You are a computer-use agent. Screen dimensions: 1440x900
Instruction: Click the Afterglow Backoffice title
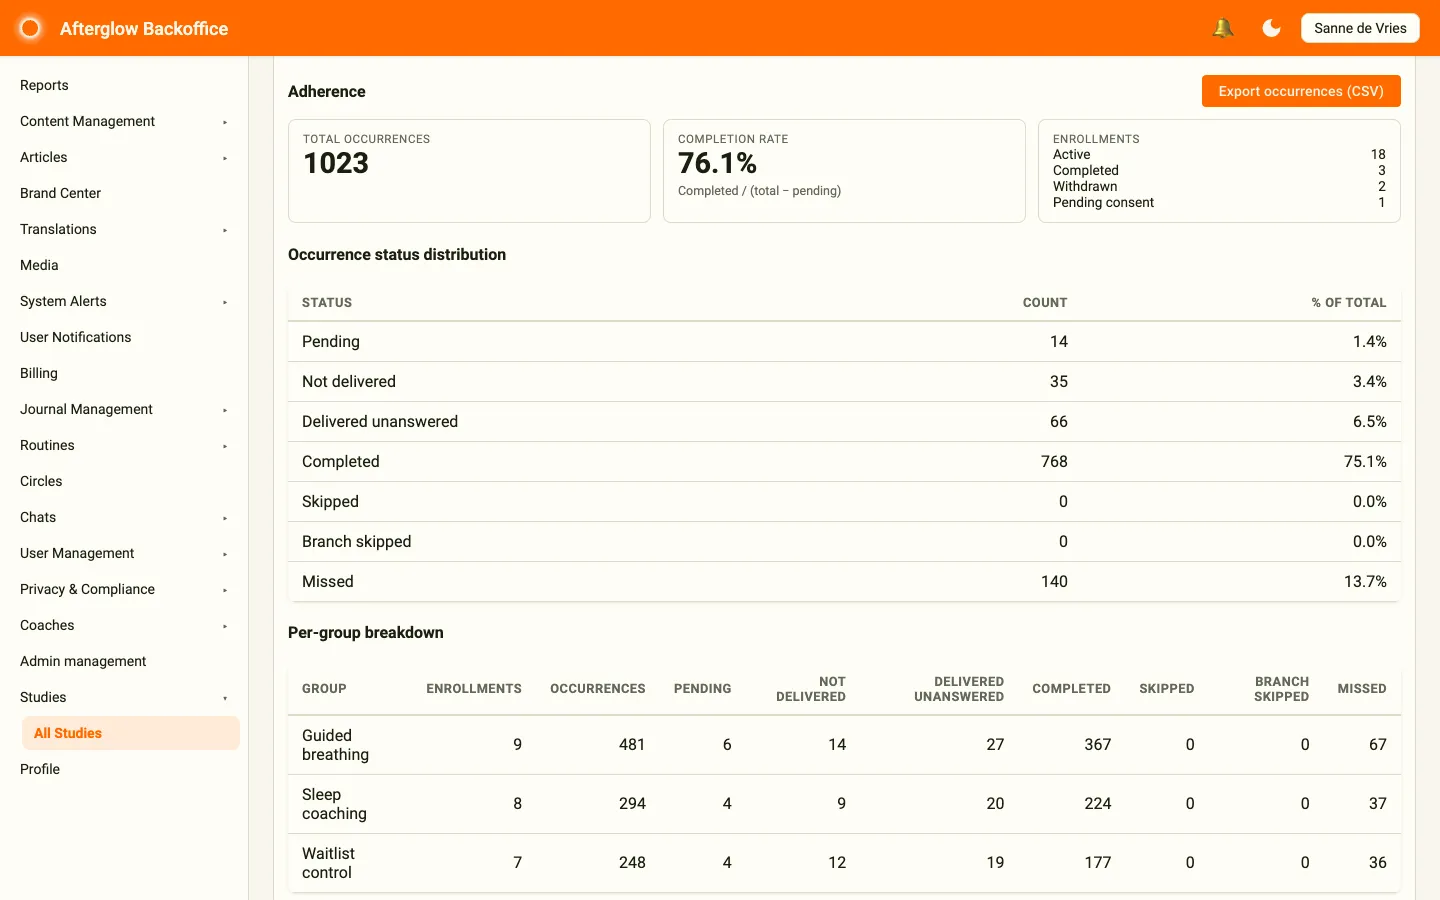coord(144,29)
